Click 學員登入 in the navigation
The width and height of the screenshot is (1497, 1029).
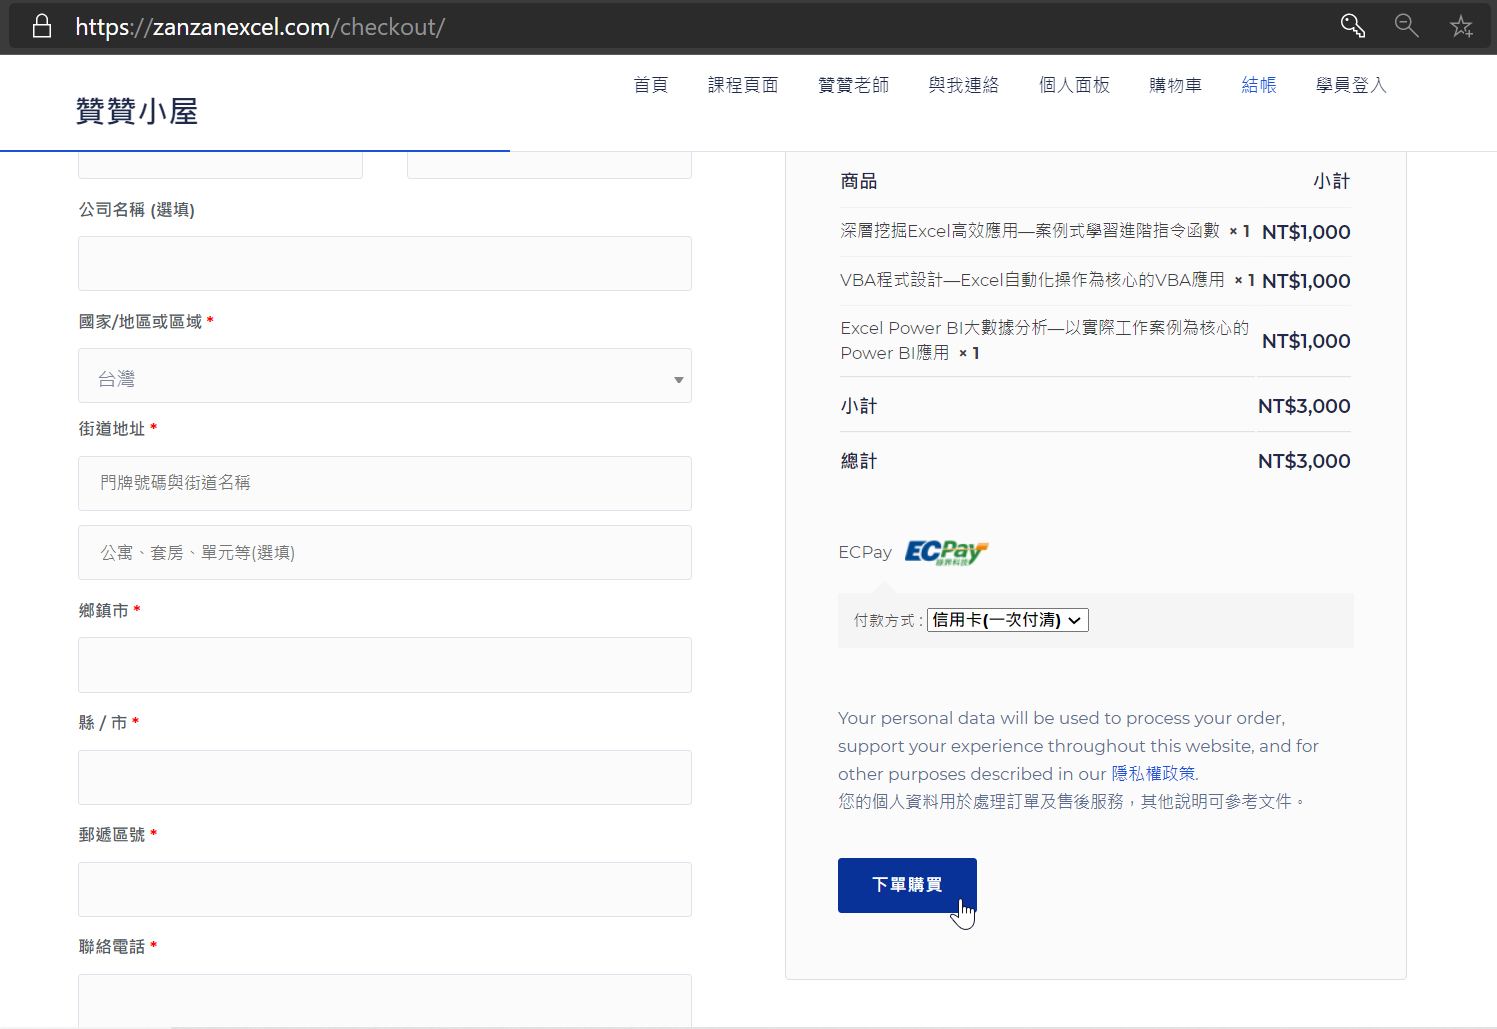coord(1351,85)
